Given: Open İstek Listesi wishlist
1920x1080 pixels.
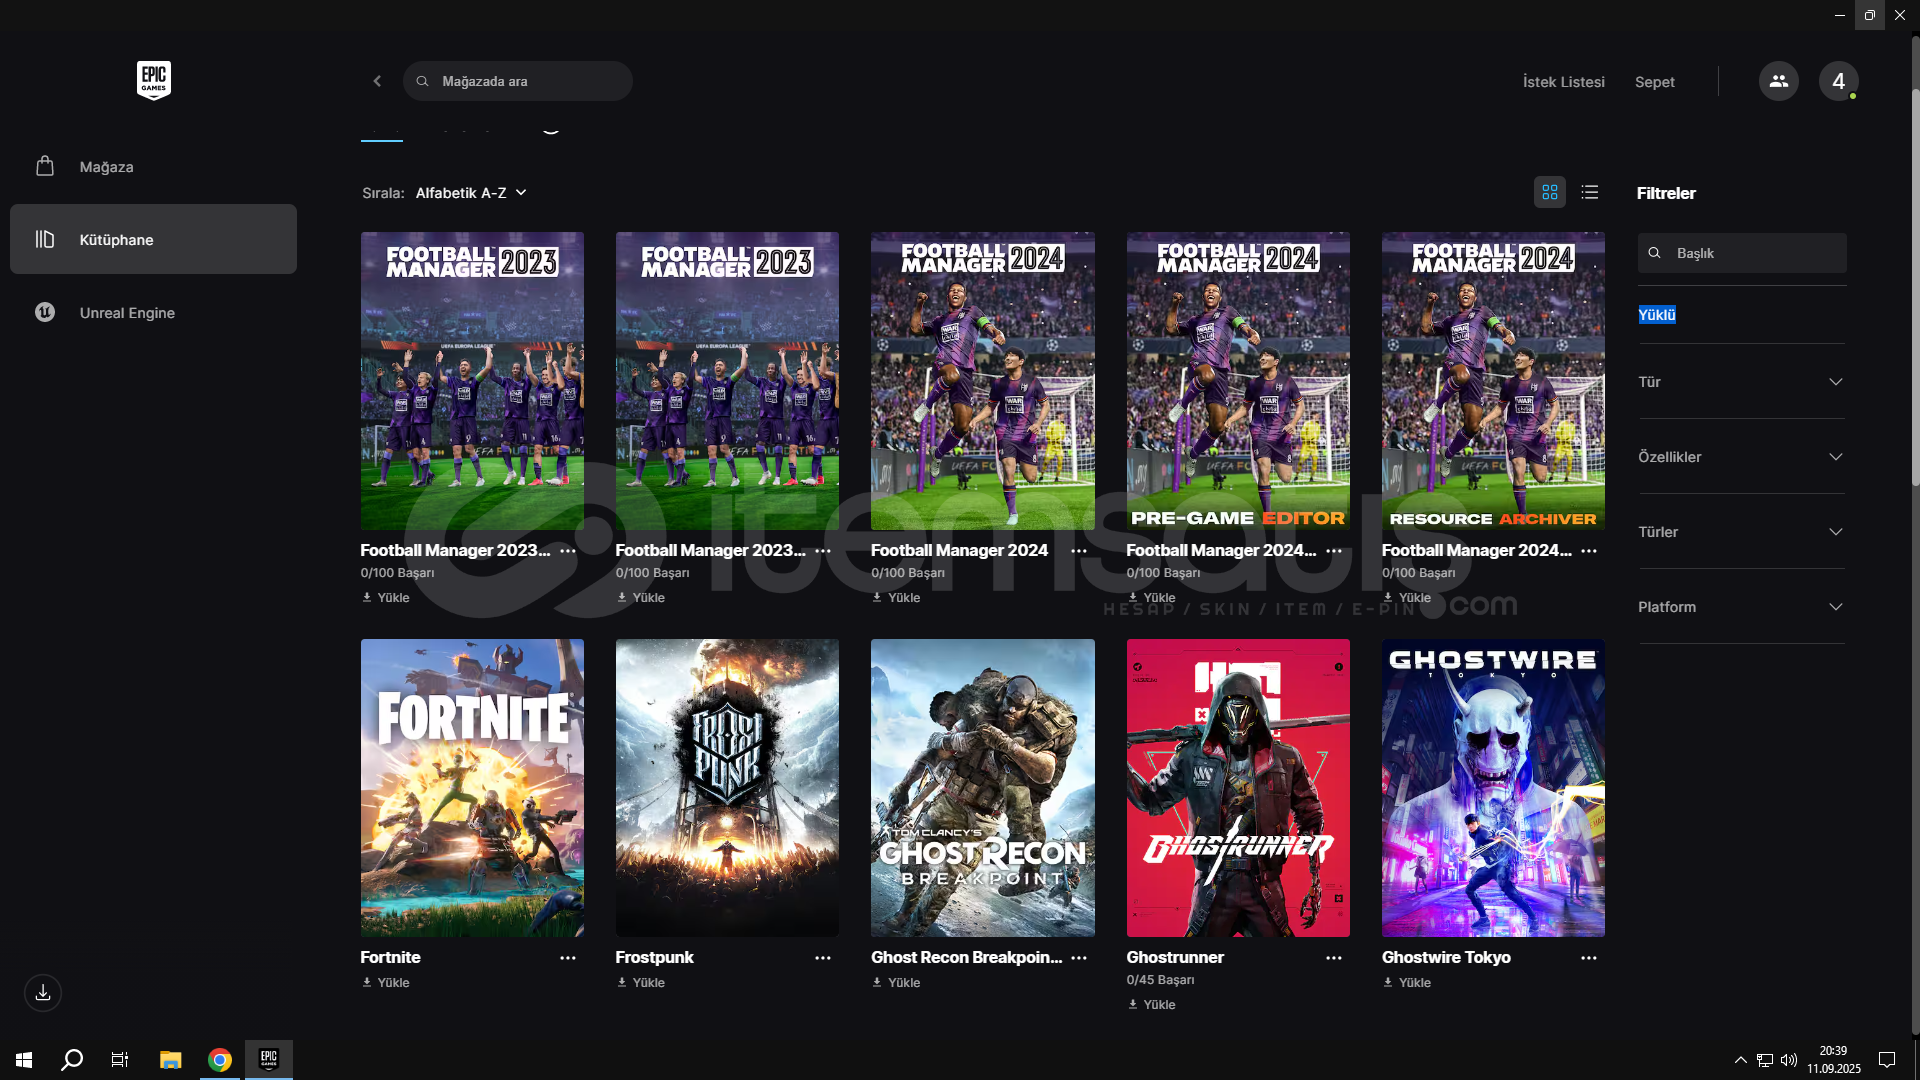Looking at the screenshot, I should [x=1563, y=82].
